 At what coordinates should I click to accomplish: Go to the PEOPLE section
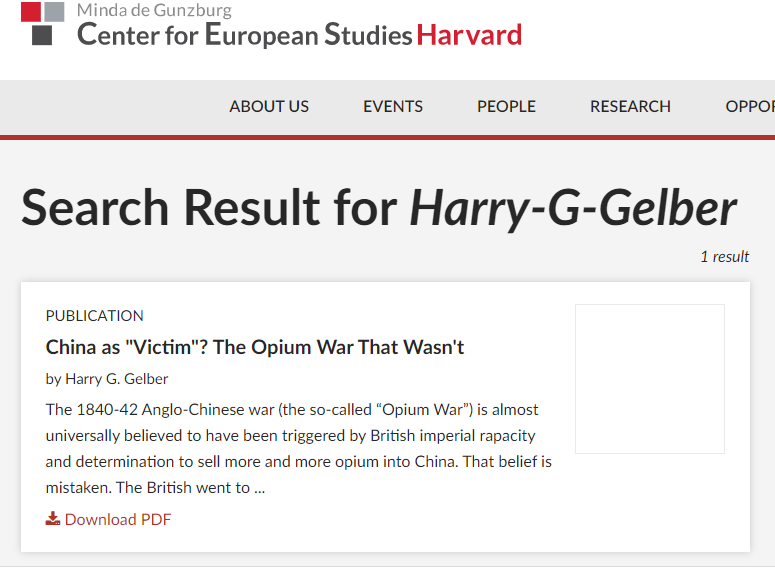pyautogui.click(x=506, y=106)
